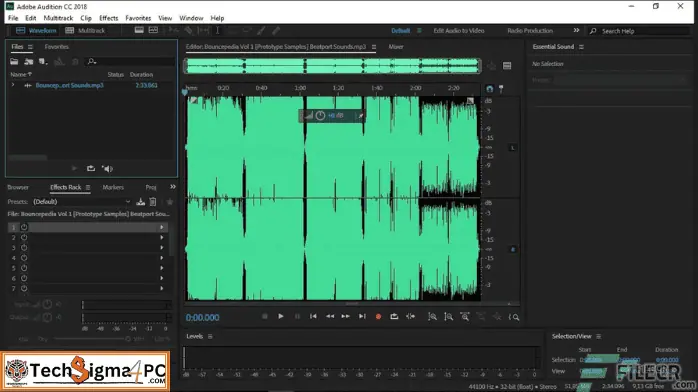Stop playback

tap(265, 316)
